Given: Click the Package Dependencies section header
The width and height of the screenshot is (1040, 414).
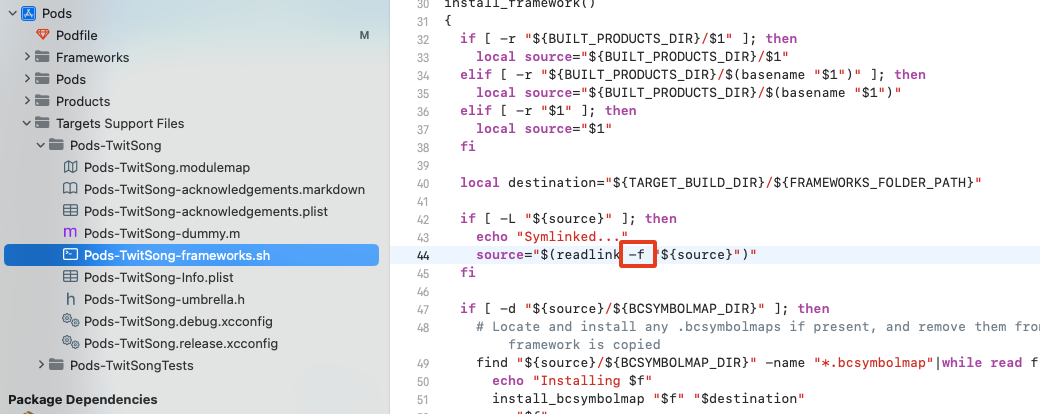Looking at the screenshot, I should coord(83,399).
